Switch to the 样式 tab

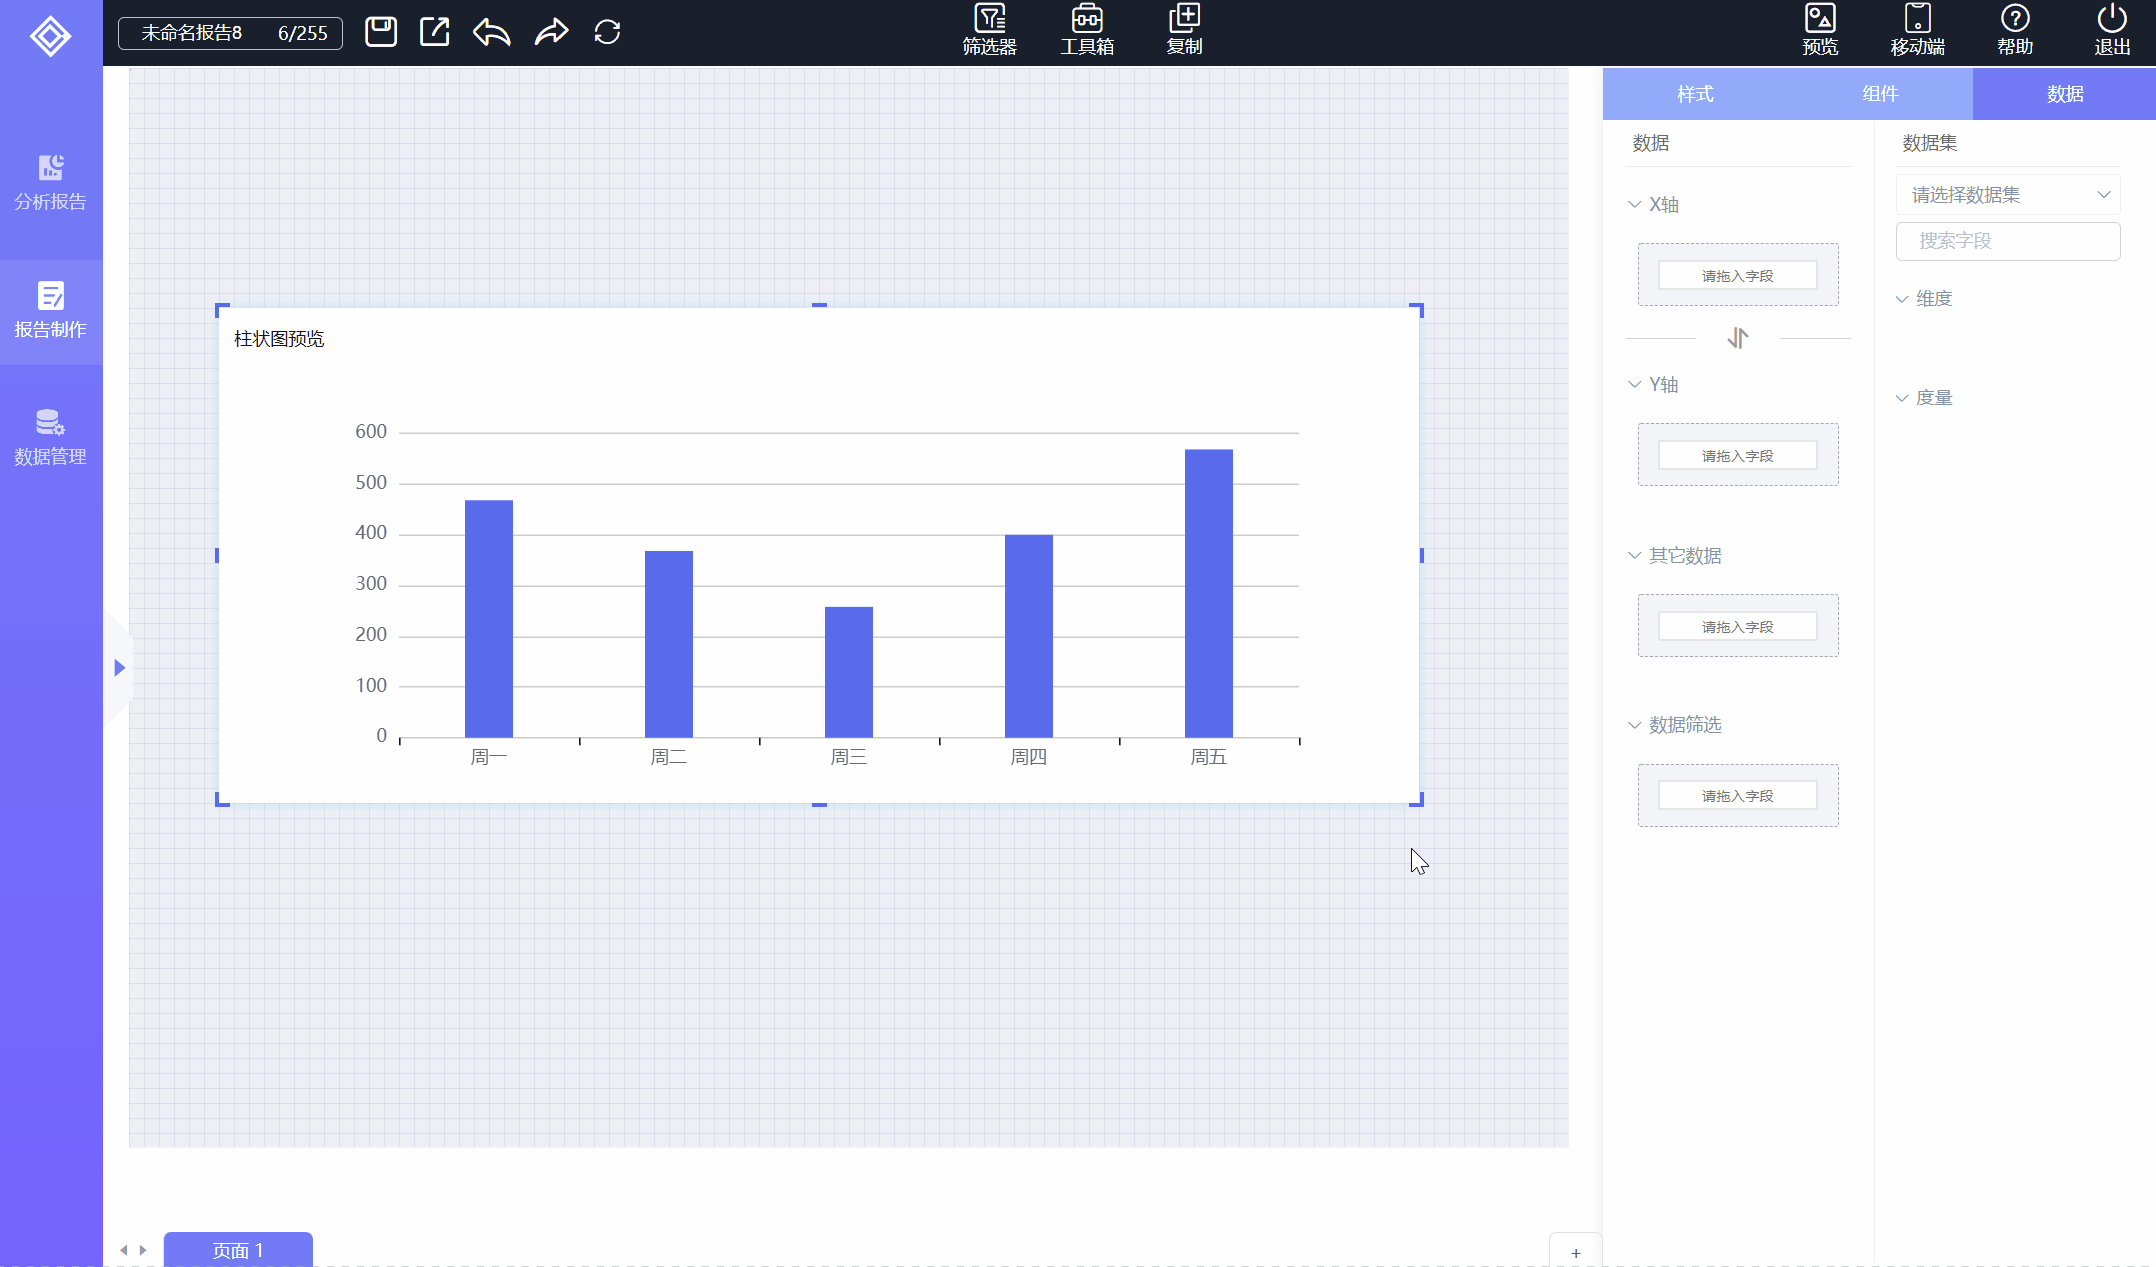pos(1695,94)
